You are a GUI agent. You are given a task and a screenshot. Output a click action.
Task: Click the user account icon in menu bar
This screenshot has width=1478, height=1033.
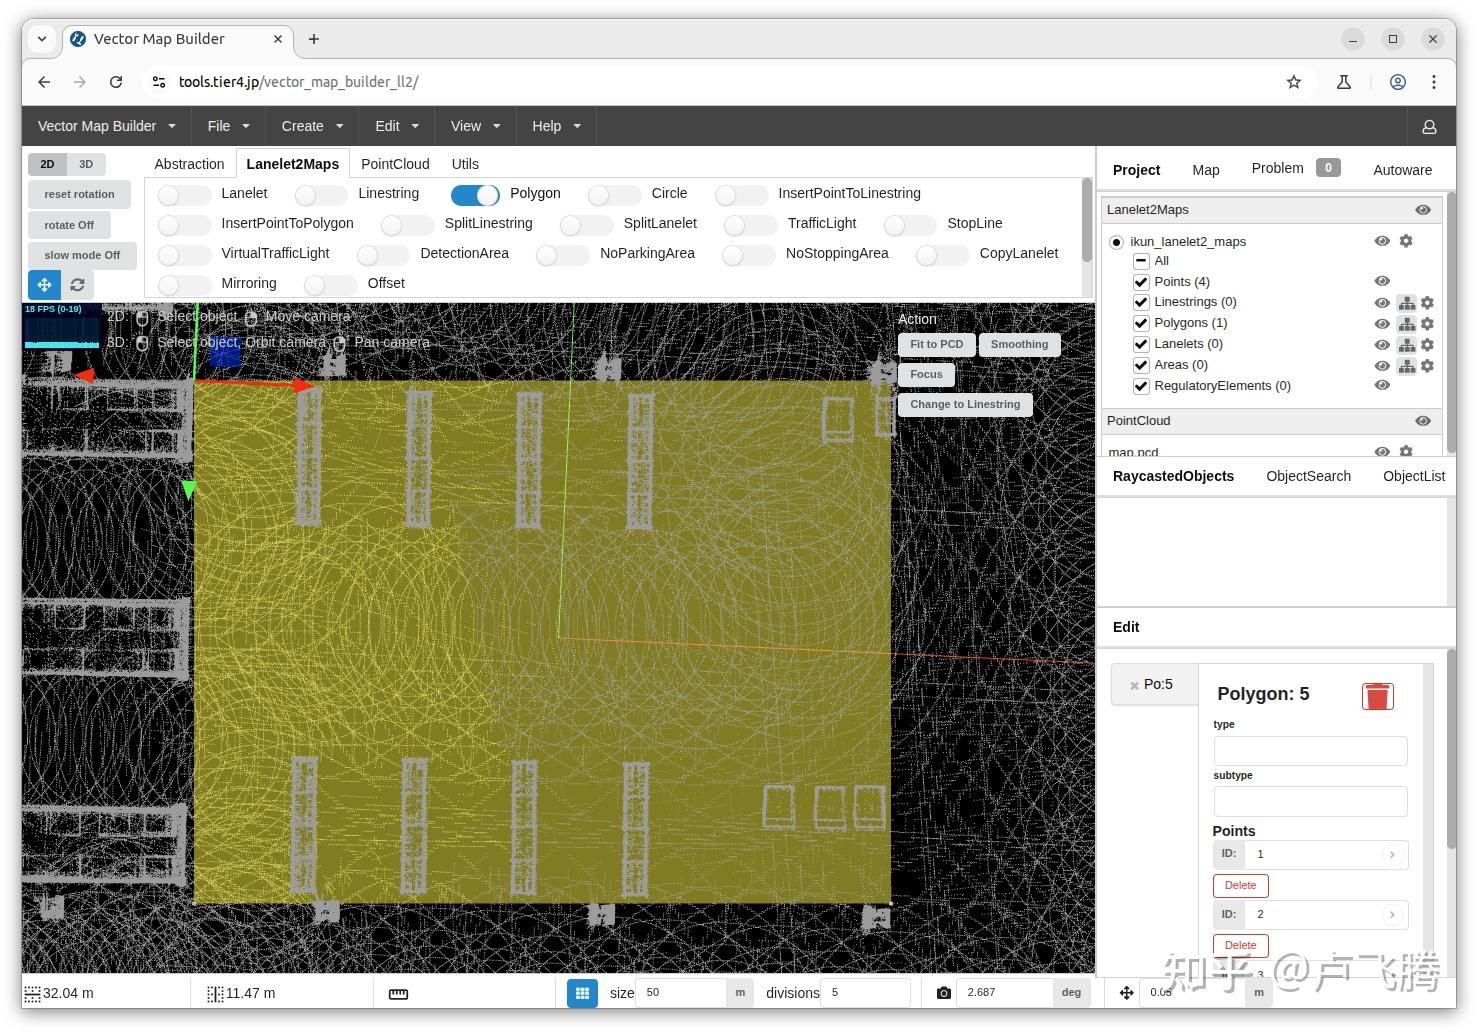[x=1429, y=127]
